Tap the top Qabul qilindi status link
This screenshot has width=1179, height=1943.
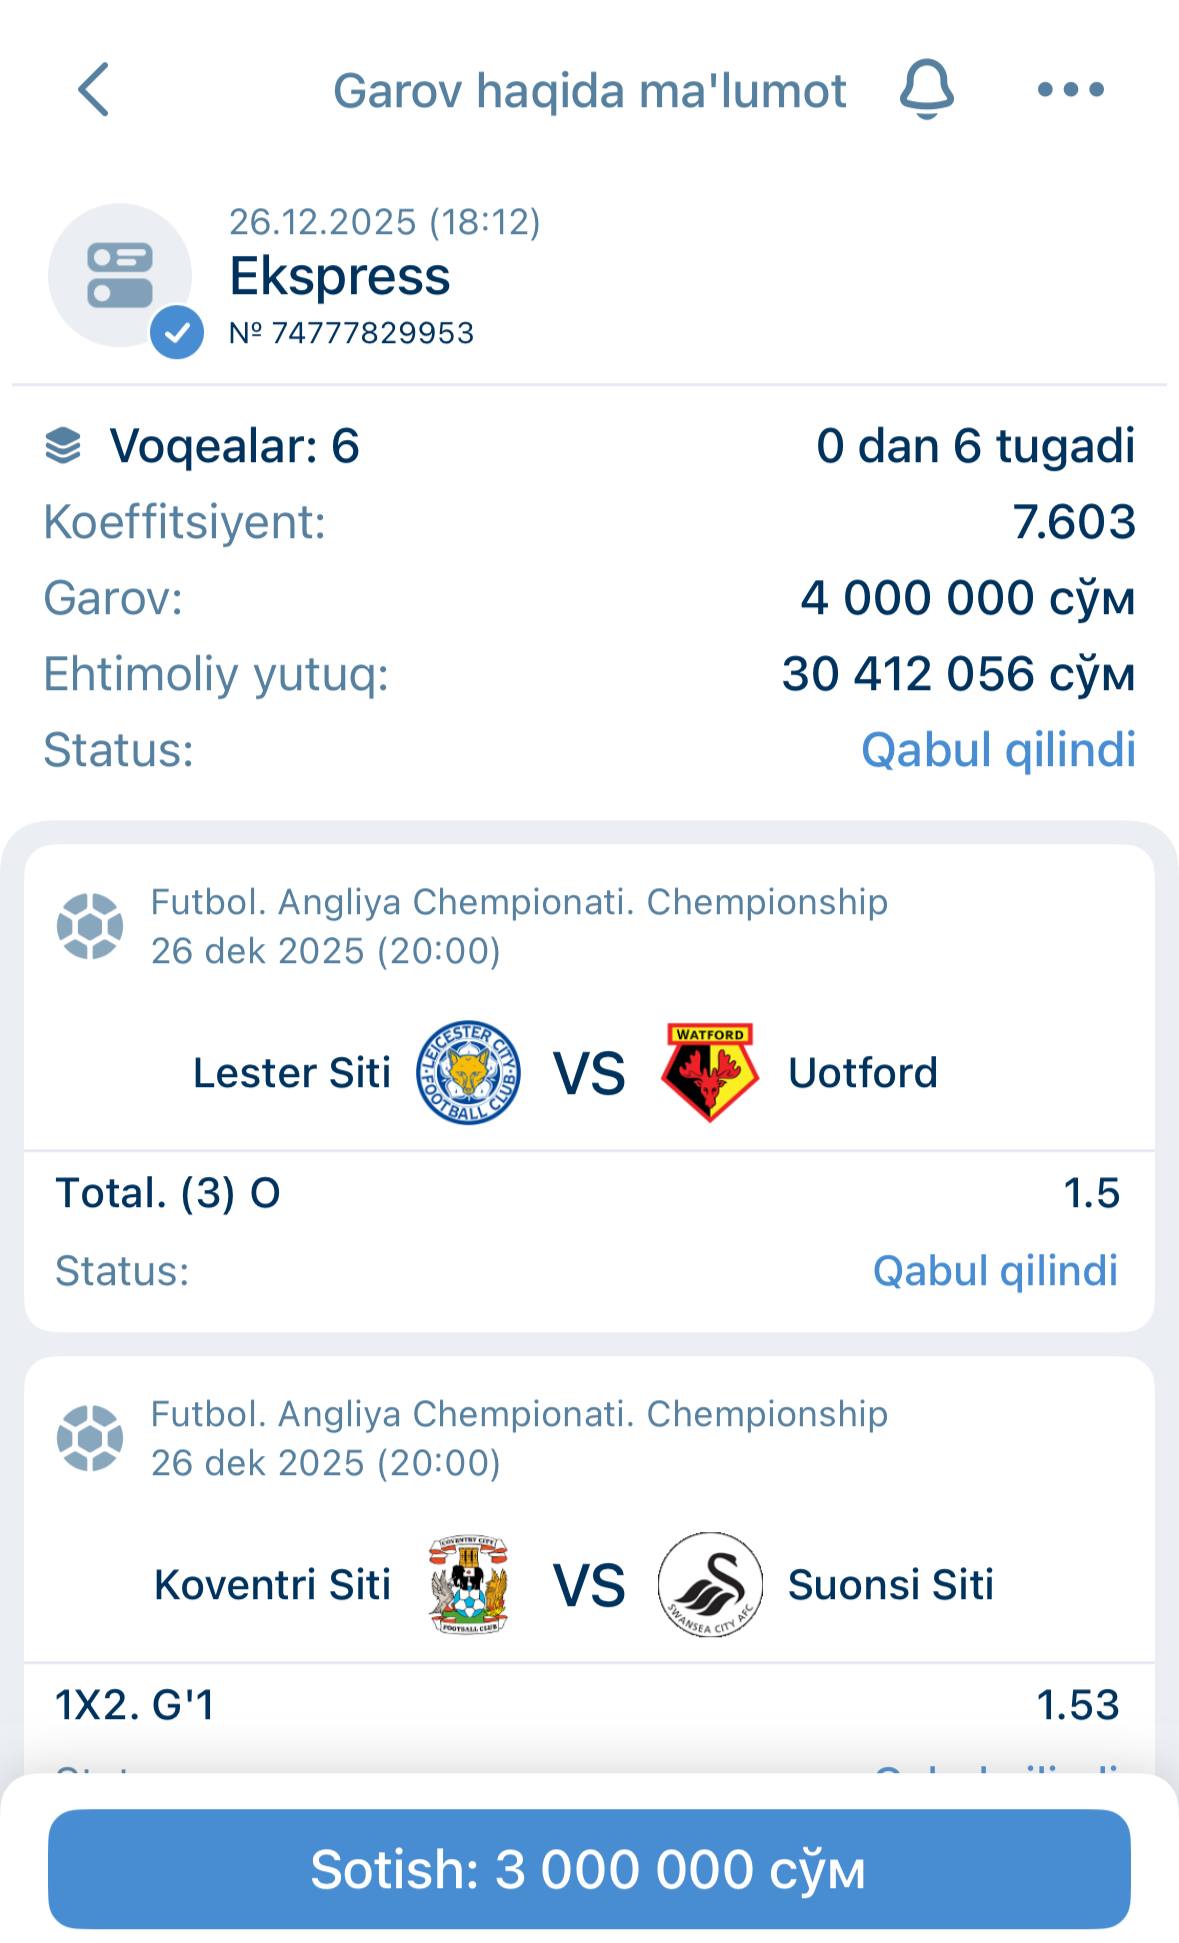(x=998, y=750)
